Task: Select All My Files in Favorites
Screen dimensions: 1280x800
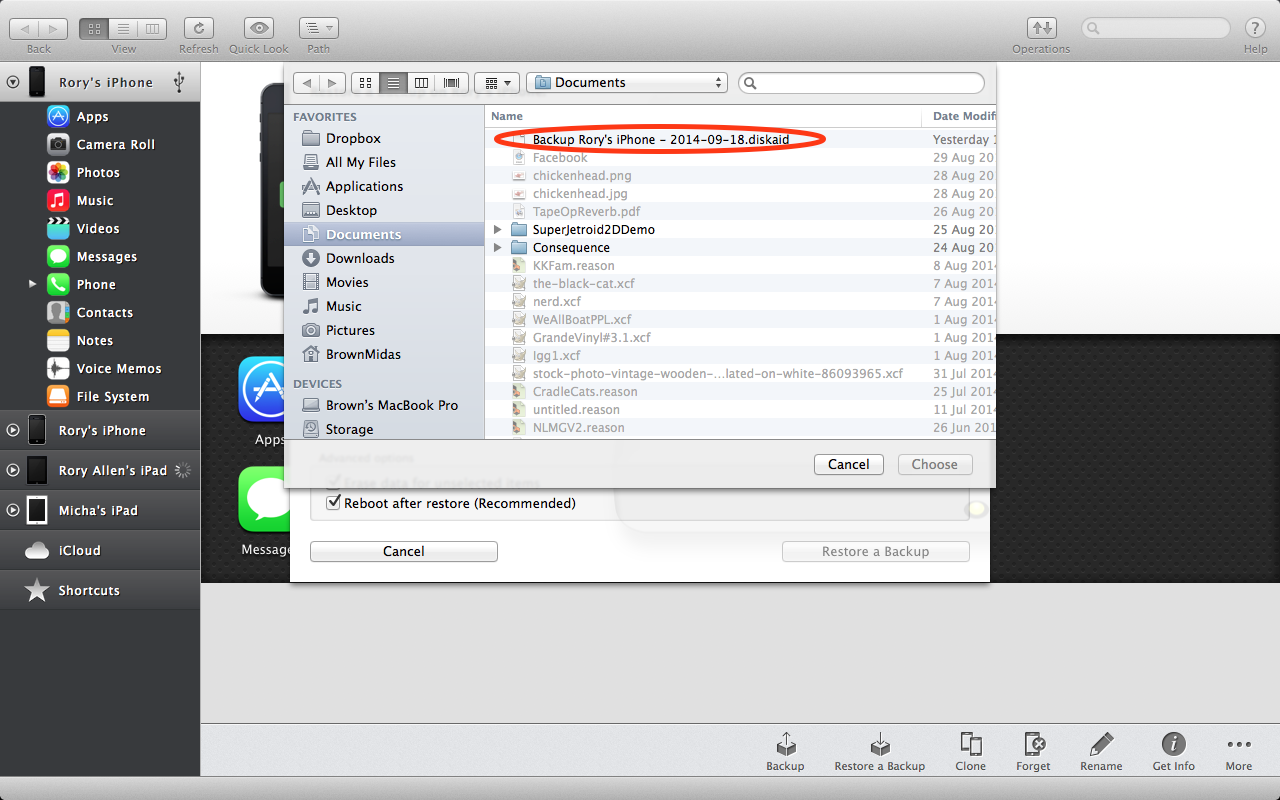Action: 349,162
